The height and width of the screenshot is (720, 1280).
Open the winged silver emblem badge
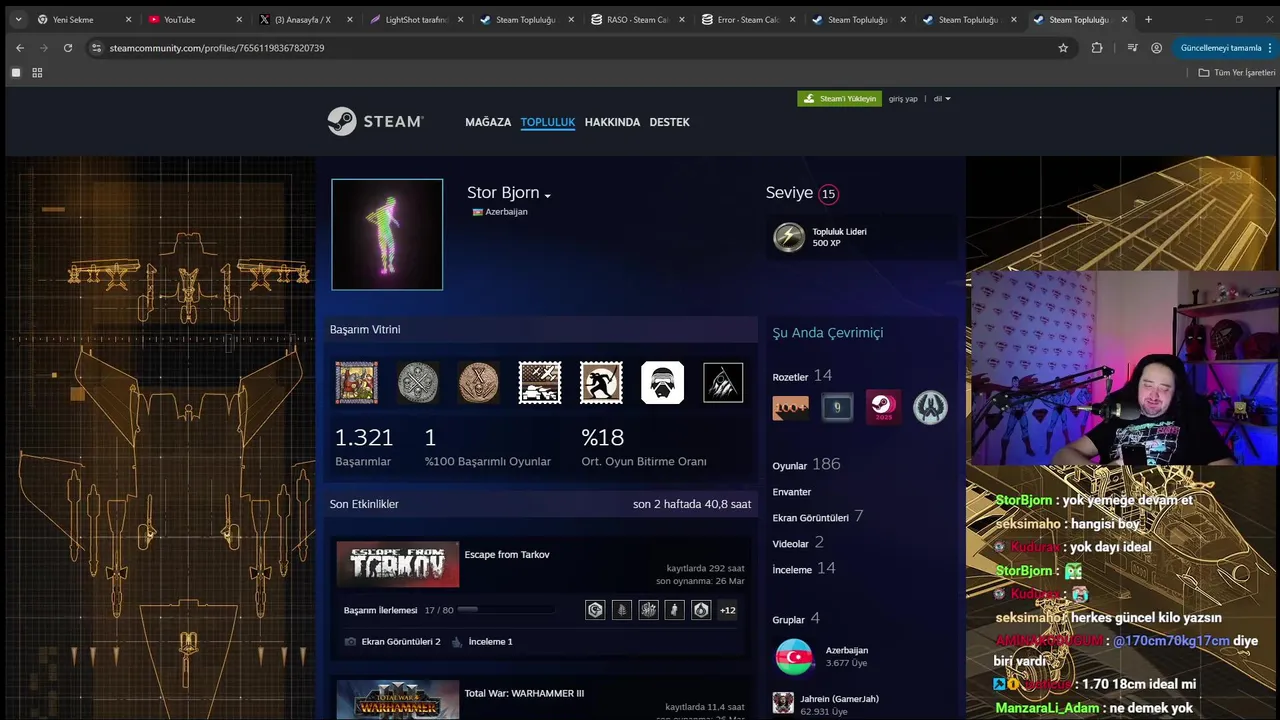coord(930,407)
